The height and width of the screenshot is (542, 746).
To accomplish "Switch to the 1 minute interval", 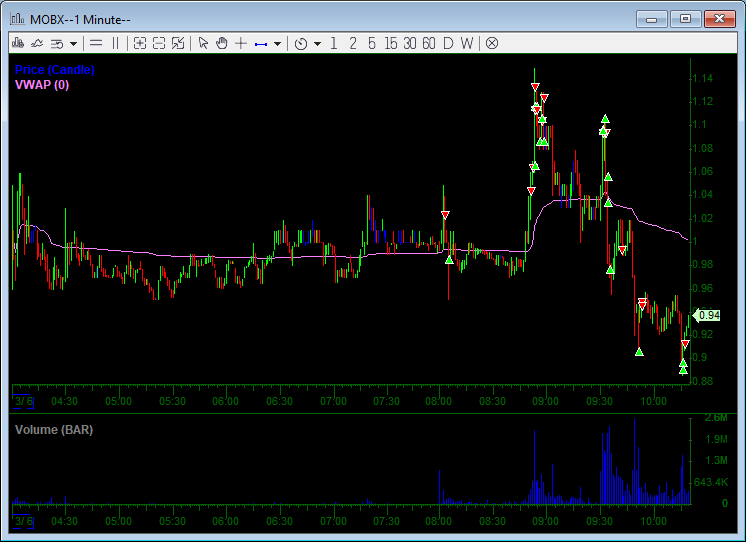I will [x=334, y=44].
